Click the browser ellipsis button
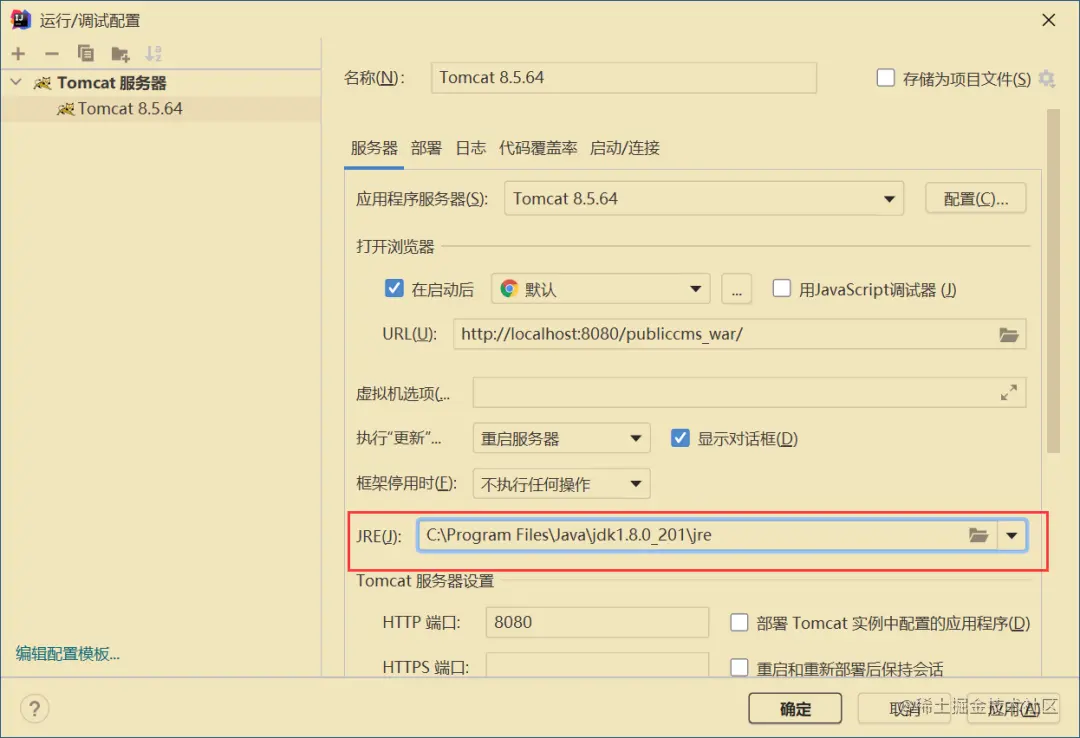The height and width of the screenshot is (738, 1080). 736,289
